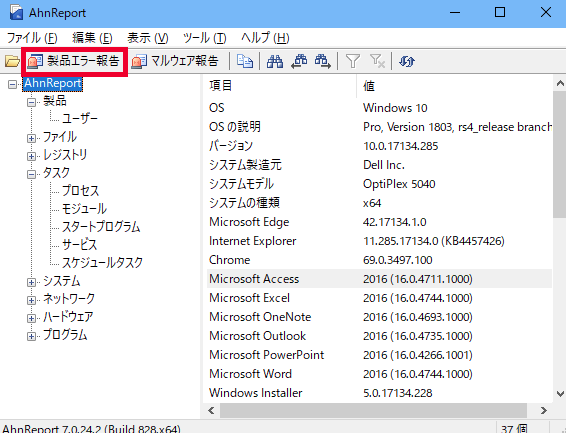Click the 項目 column header
Viewport: 566px width, 433px height.
pyautogui.click(x=280, y=86)
